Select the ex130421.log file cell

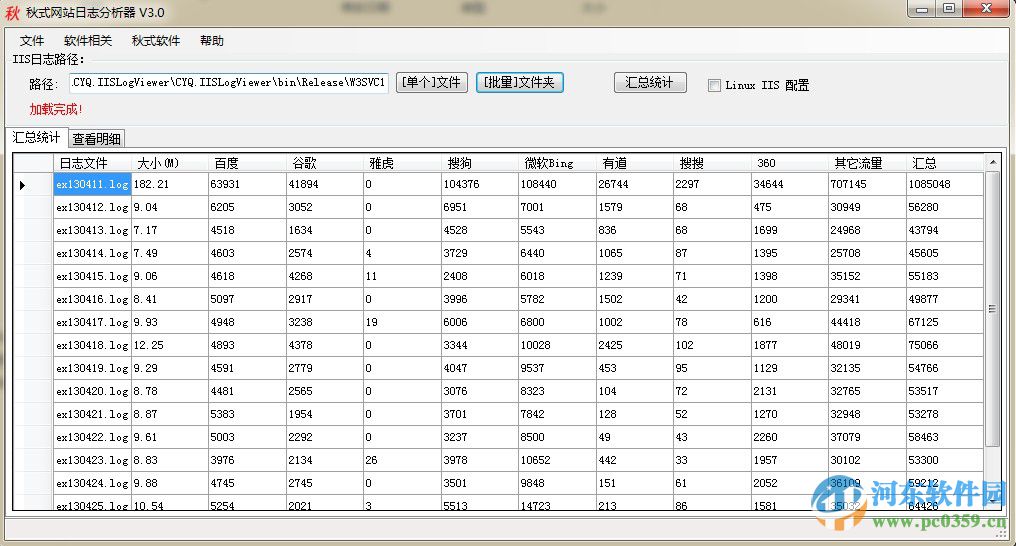pos(93,415)
